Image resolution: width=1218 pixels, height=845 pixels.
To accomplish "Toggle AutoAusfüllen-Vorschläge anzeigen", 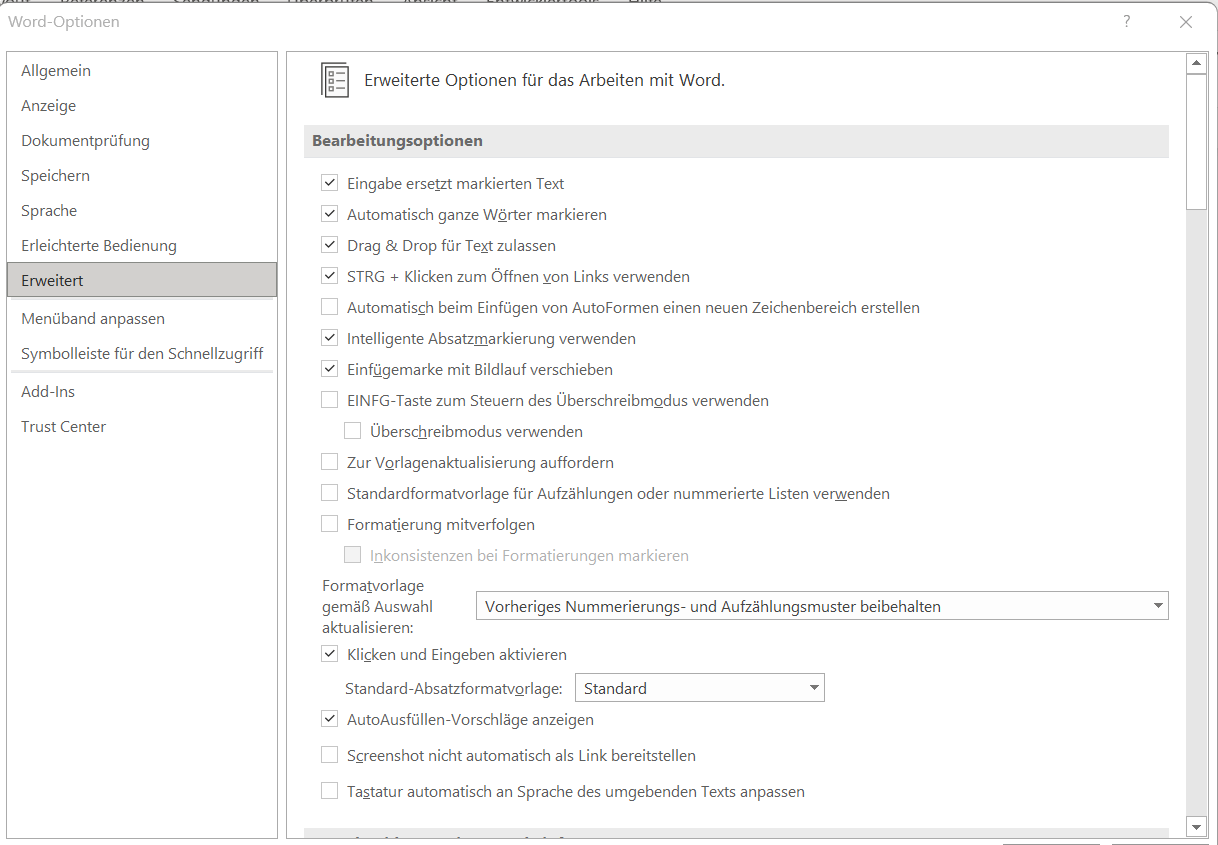I will [329, 719].
